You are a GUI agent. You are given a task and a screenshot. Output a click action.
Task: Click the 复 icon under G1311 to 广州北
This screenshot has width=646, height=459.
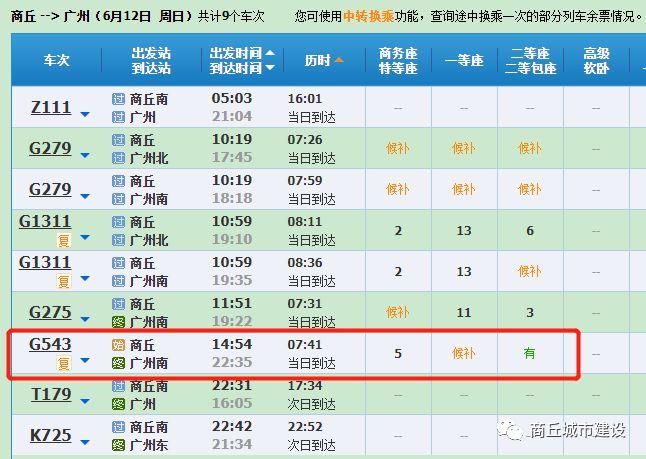click(x=63, y=240)
